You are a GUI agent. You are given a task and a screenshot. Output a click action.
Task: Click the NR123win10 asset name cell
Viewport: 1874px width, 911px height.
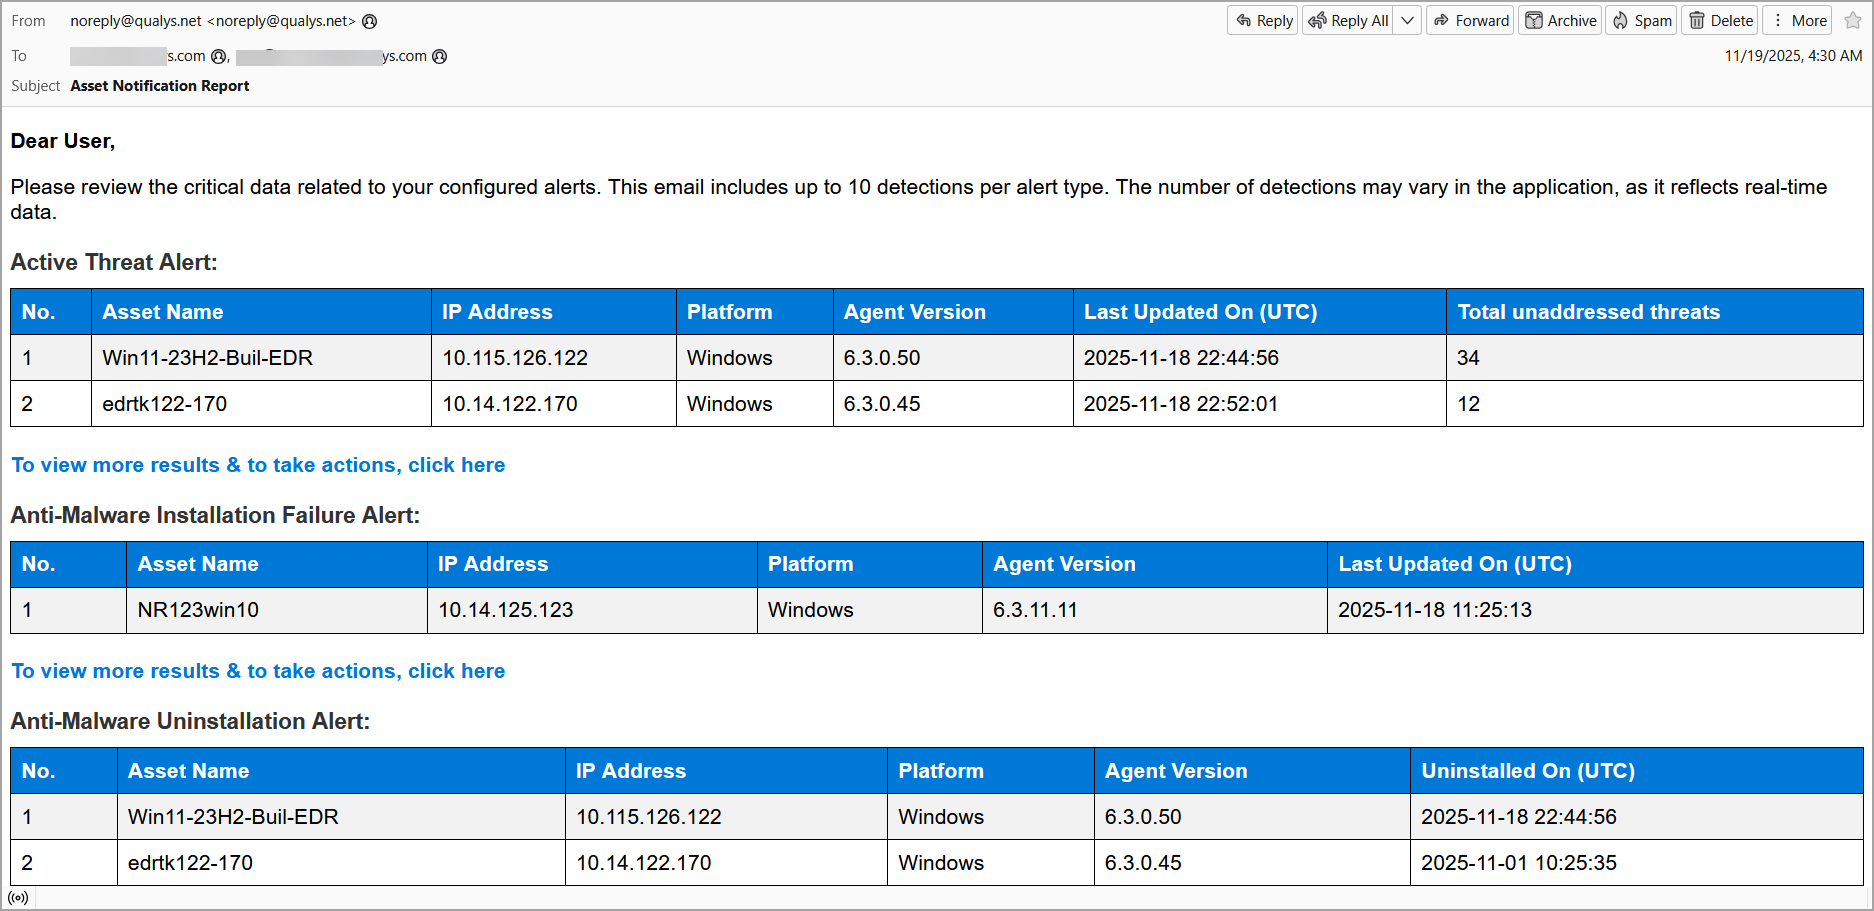click(x=198, y=610)
